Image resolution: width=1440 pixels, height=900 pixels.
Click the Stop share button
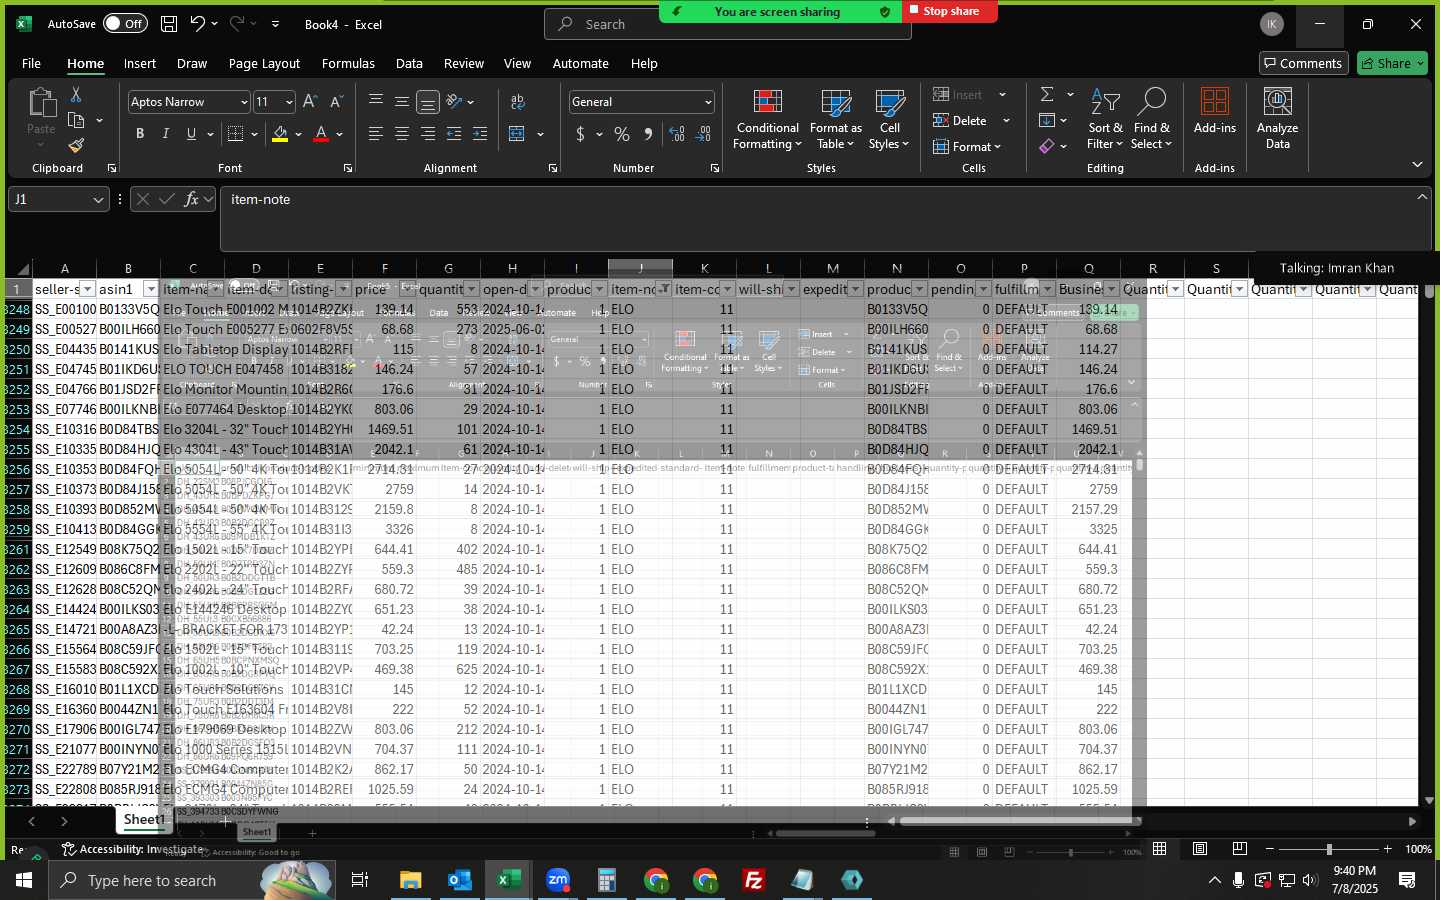(950, 11)
